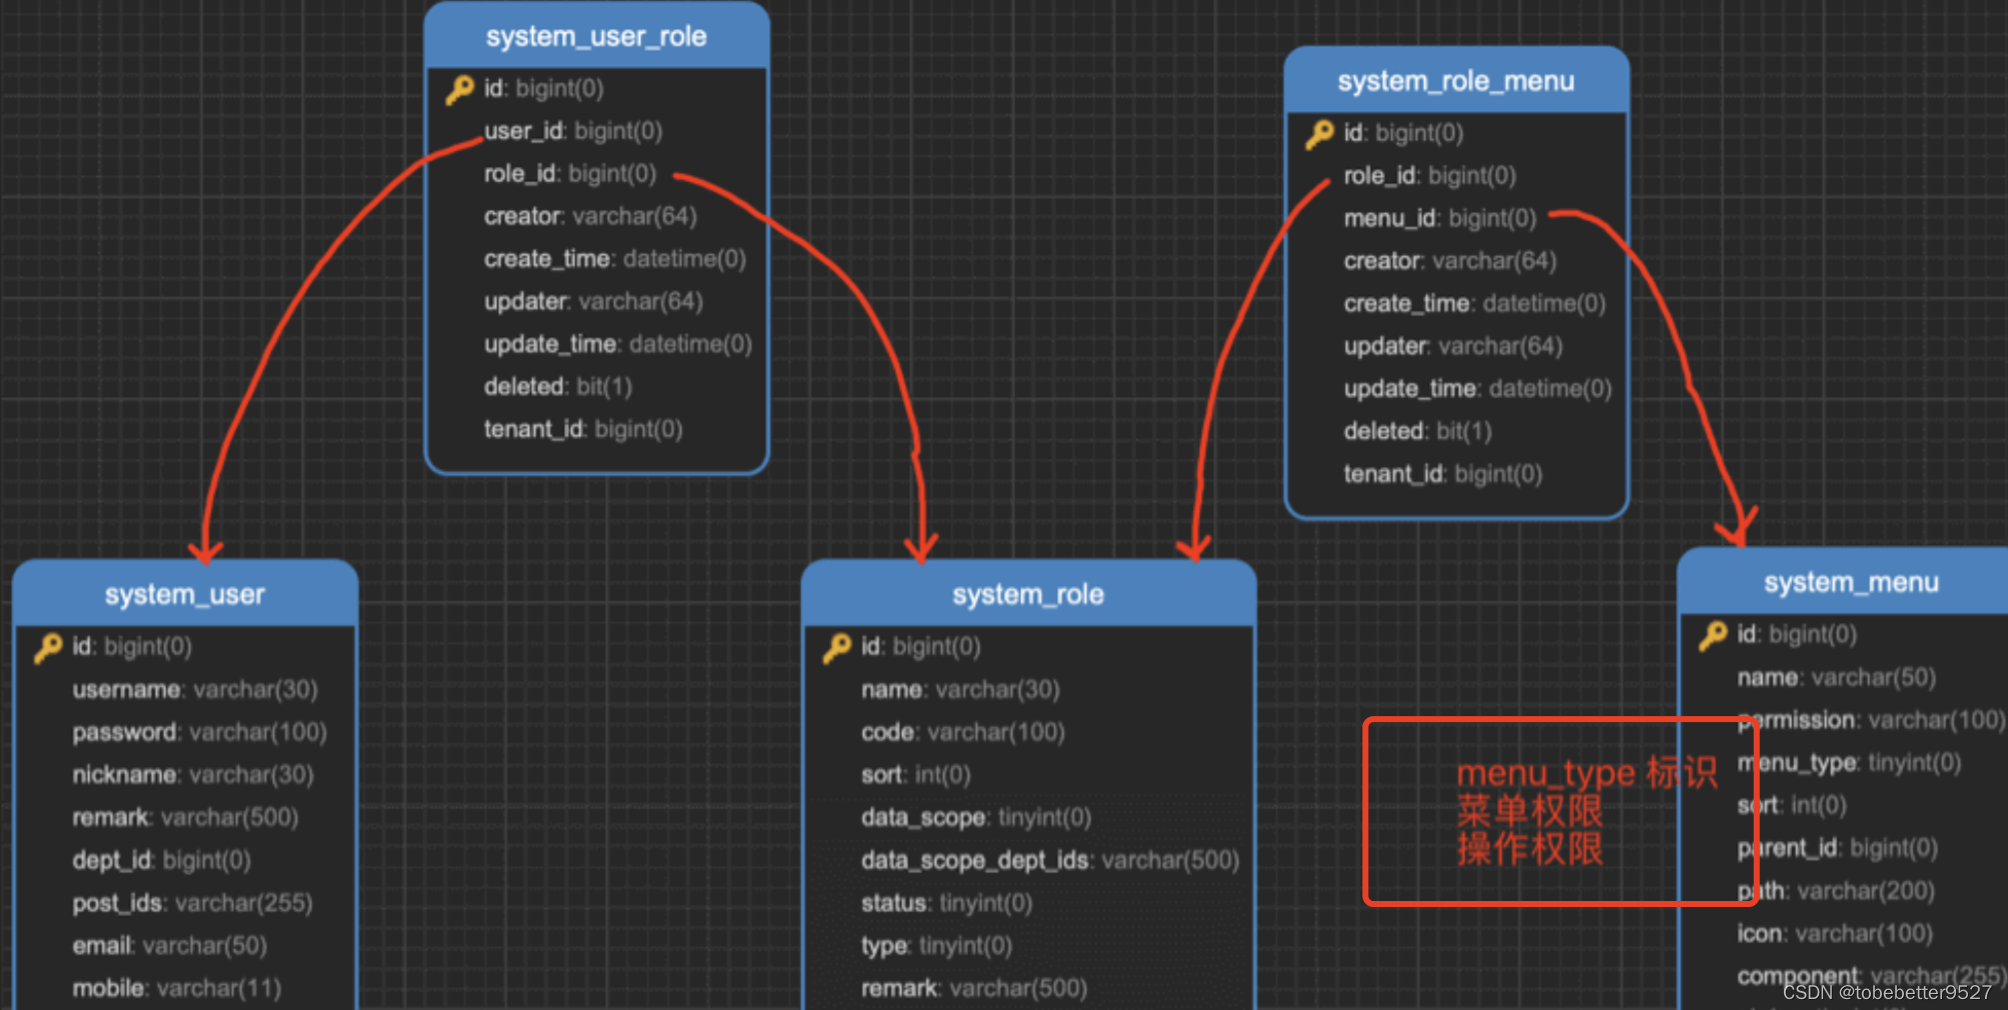Select the system_role table header
Screen dimensions: 2008x1010
point(1028,594)
